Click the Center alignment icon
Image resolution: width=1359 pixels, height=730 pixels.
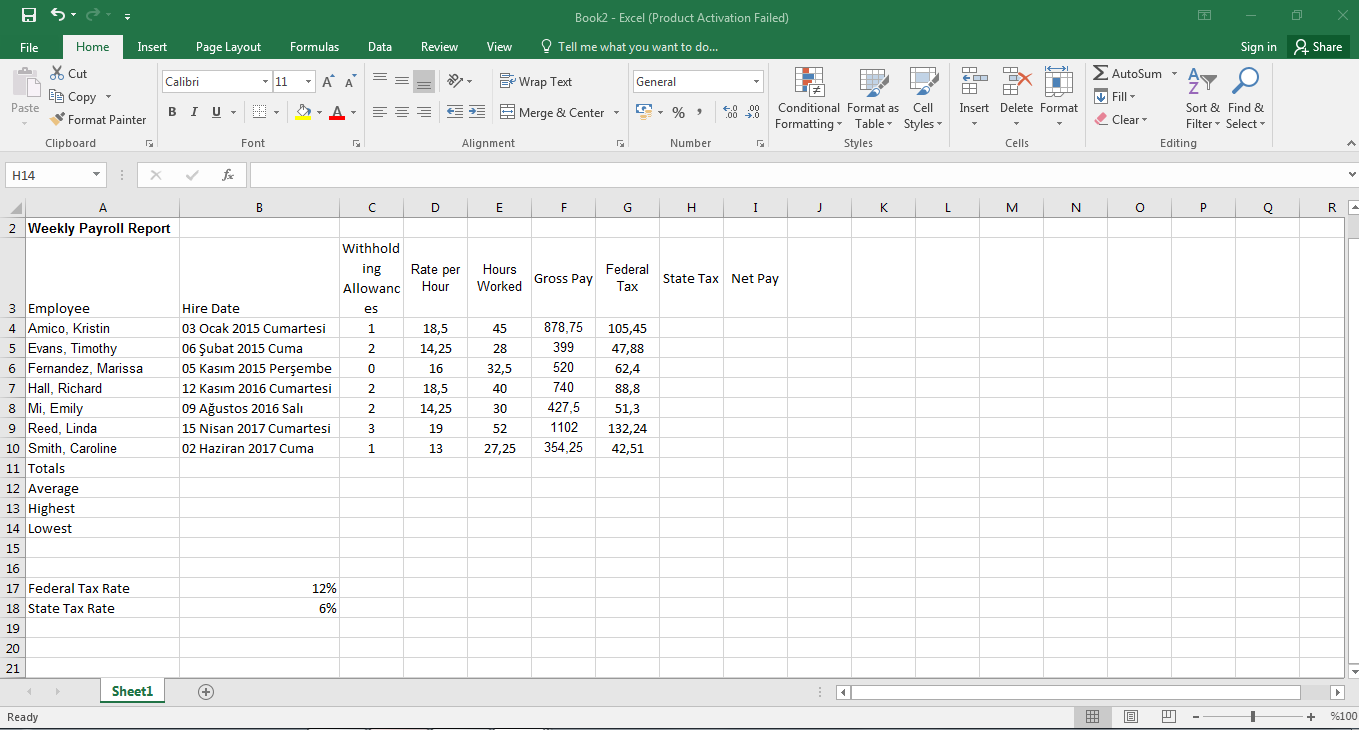click(x=401, y=112)
